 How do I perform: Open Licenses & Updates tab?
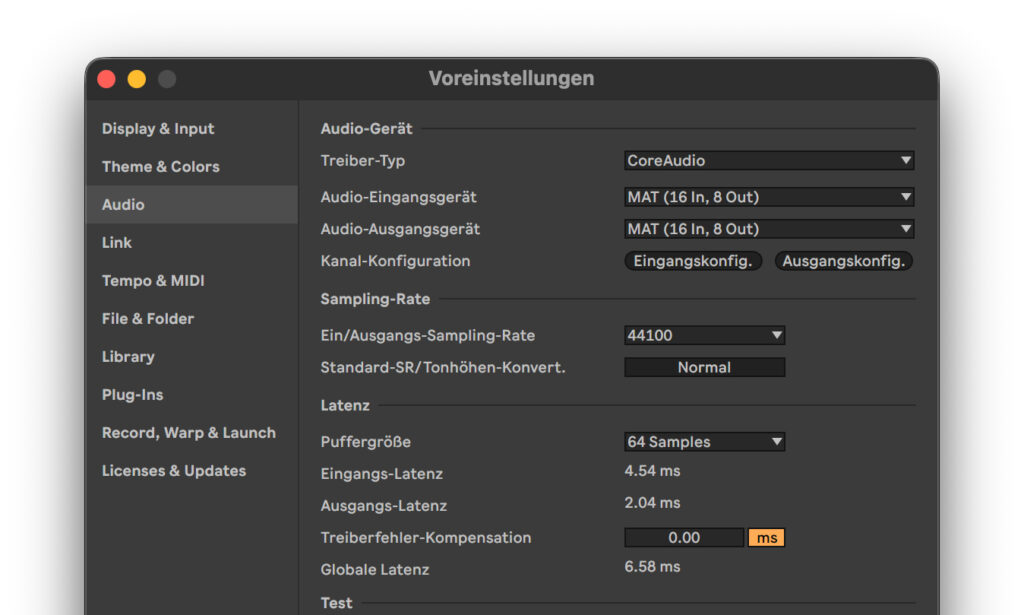[x=191, y=471]
